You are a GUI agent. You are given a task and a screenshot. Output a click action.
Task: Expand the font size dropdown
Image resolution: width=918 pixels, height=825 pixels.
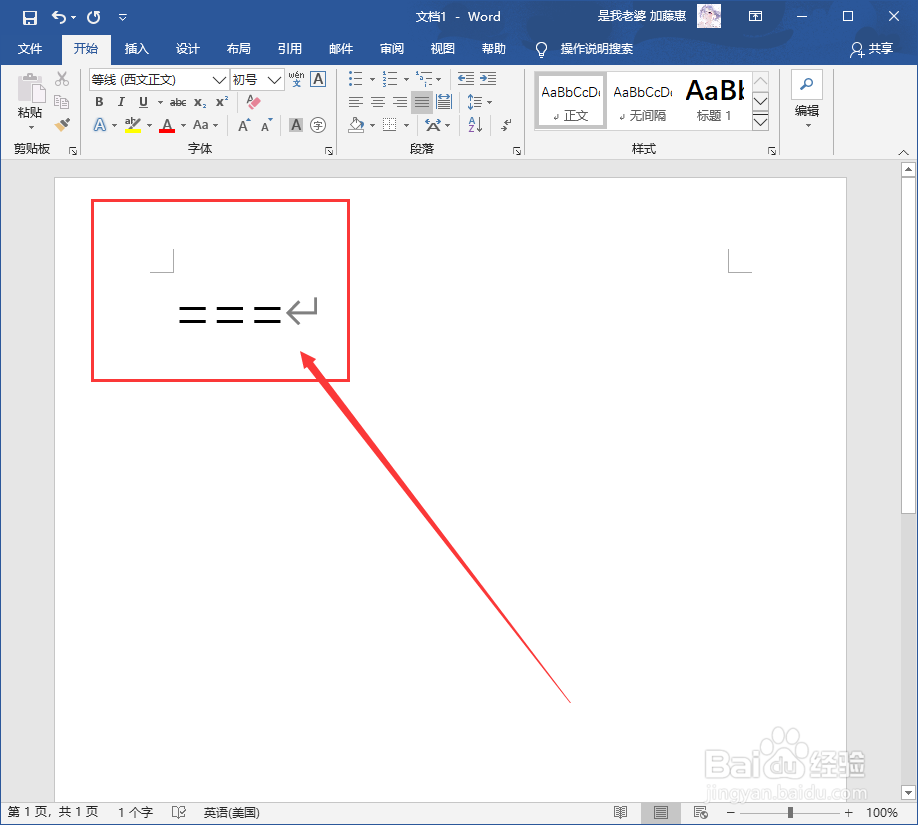[273, 80]
